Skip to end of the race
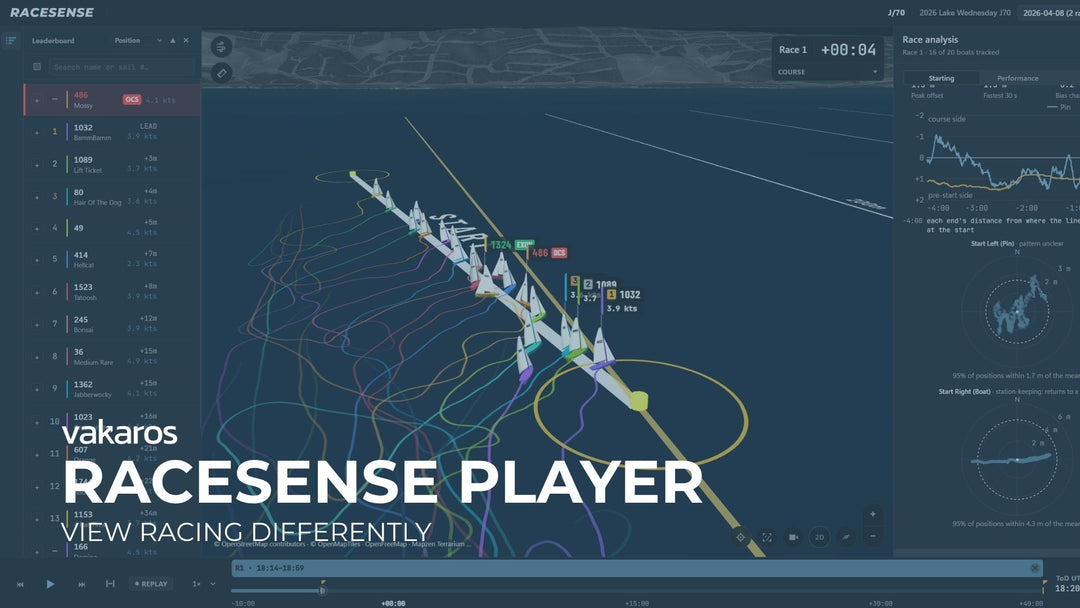The width and height of the screenshot is (1080, 608). pyautogui.click(x=81, y=584)
